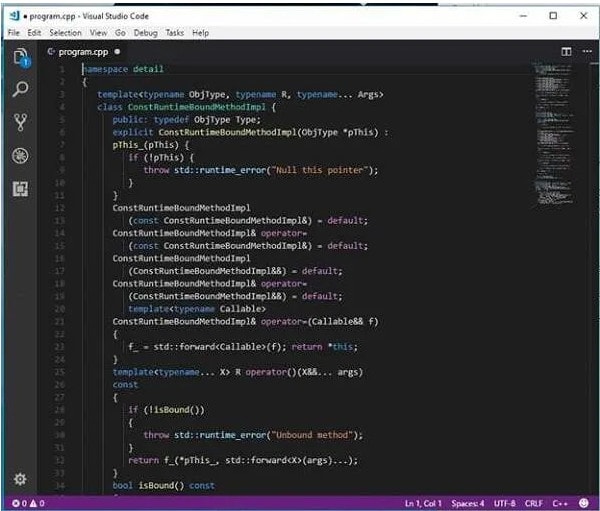Open the Go menu
Screen dimensions: 600x511
click(120, 33)
